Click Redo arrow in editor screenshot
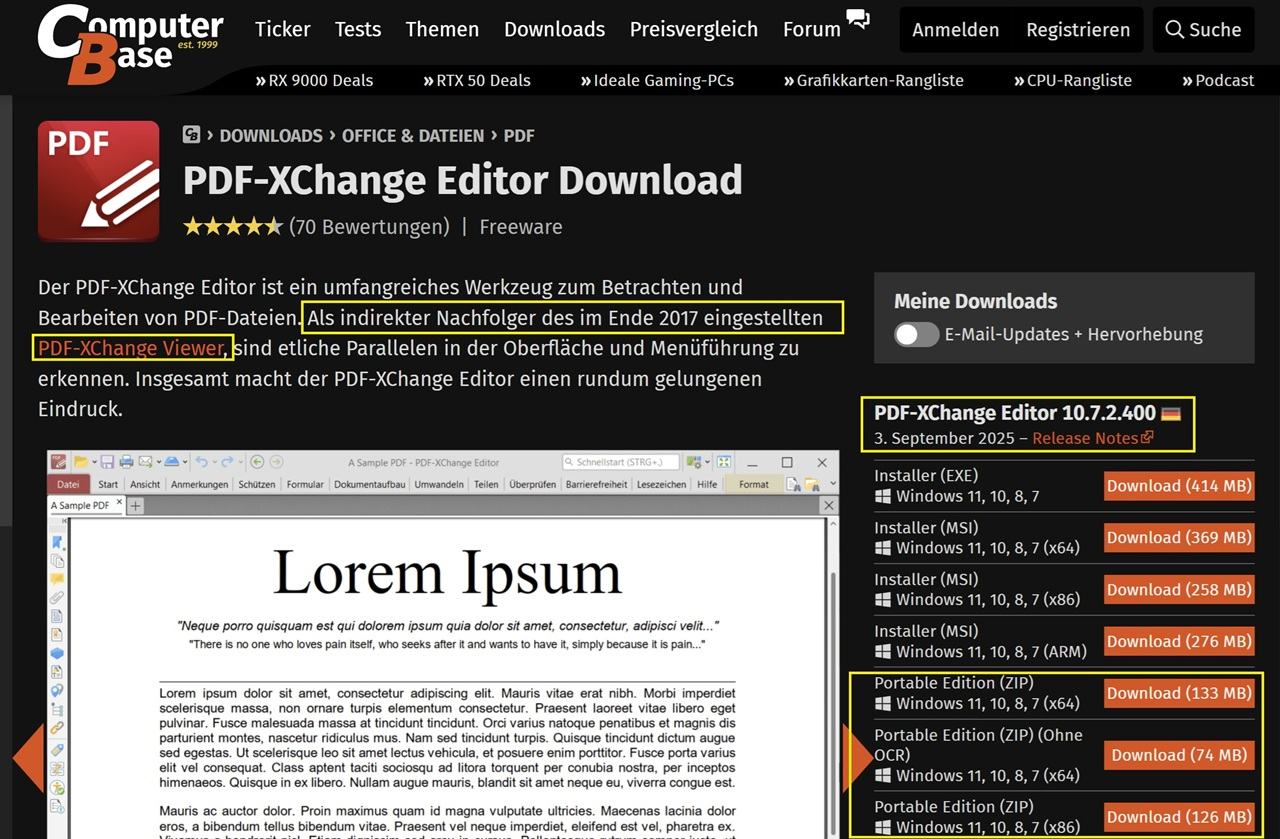 (227, 462)
